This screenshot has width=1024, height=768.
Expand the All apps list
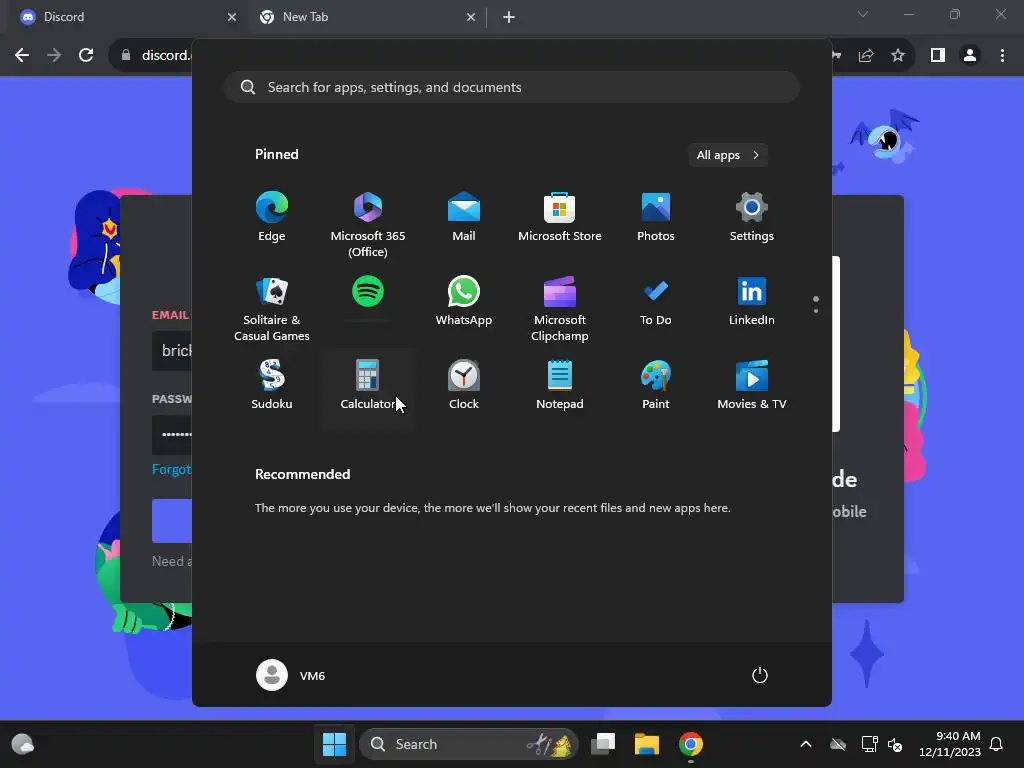(x=728, y=155)
